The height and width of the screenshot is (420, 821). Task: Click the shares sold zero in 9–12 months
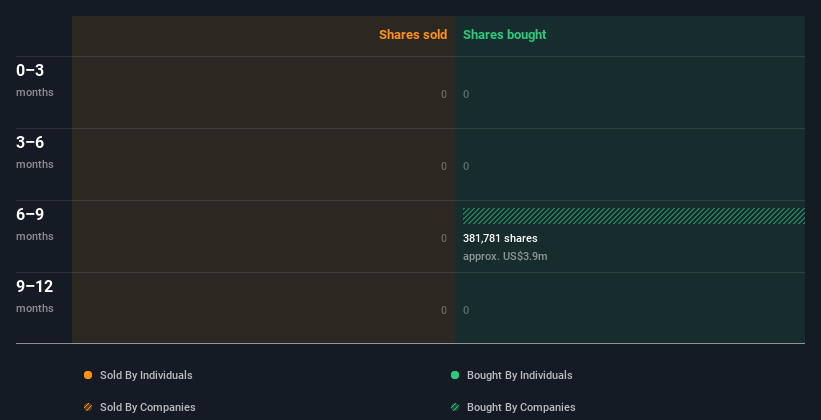click(x=444, y=310)
